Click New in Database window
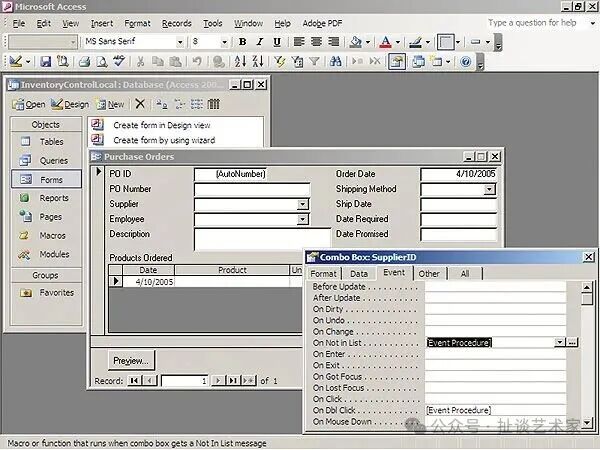Image resolution: width=600 pixels, height=450 pixels. pyautogui.click(x=110, y=104)
